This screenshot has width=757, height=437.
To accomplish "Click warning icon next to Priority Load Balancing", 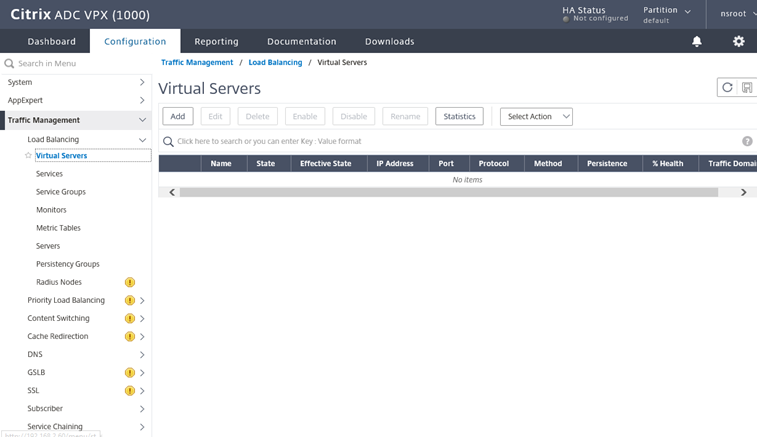I will click(130, 300).
